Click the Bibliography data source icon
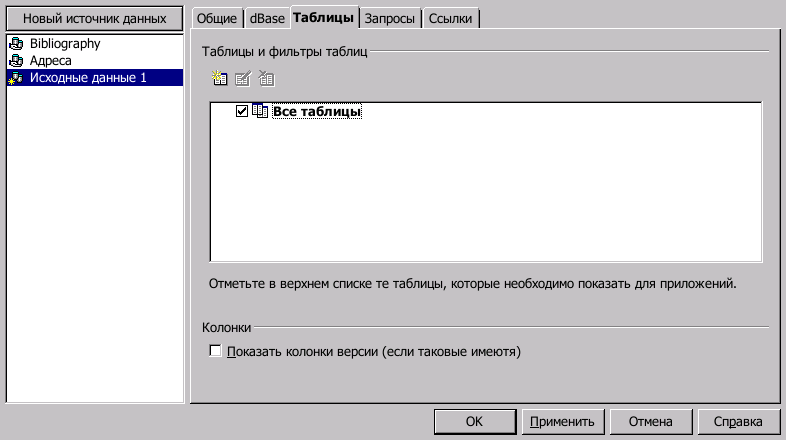 click(17, 44)
